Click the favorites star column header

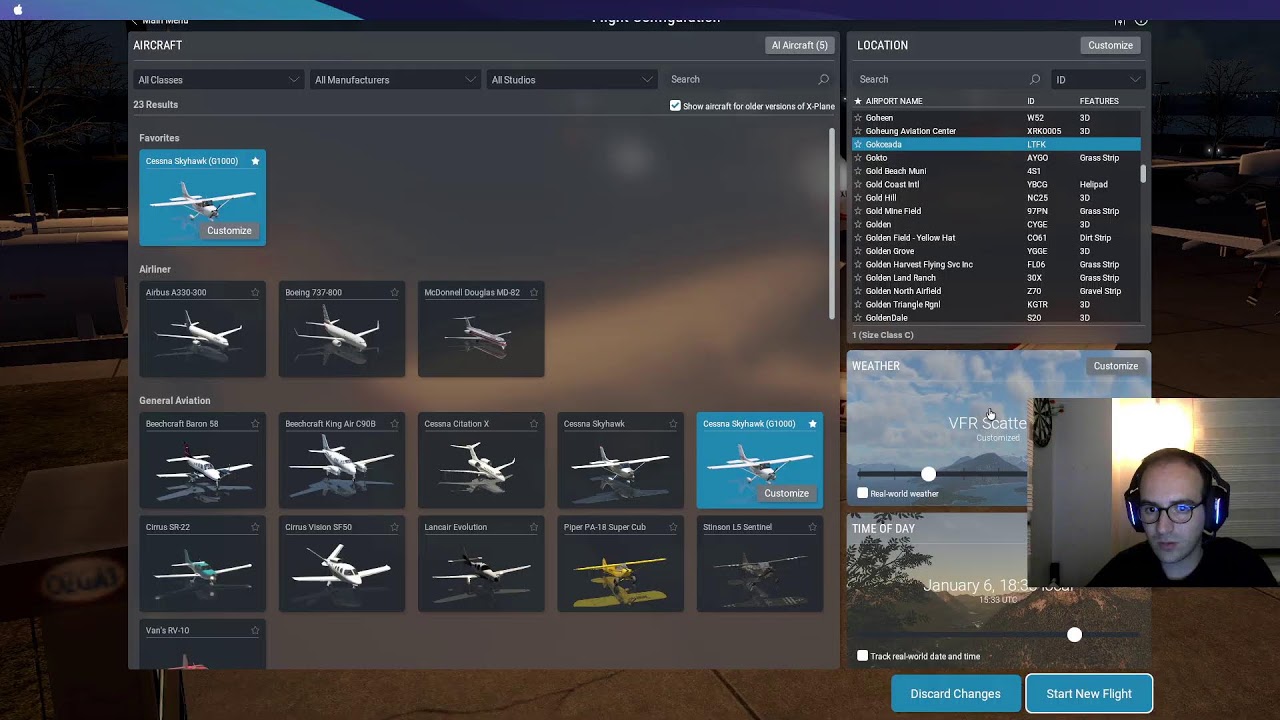857,101
